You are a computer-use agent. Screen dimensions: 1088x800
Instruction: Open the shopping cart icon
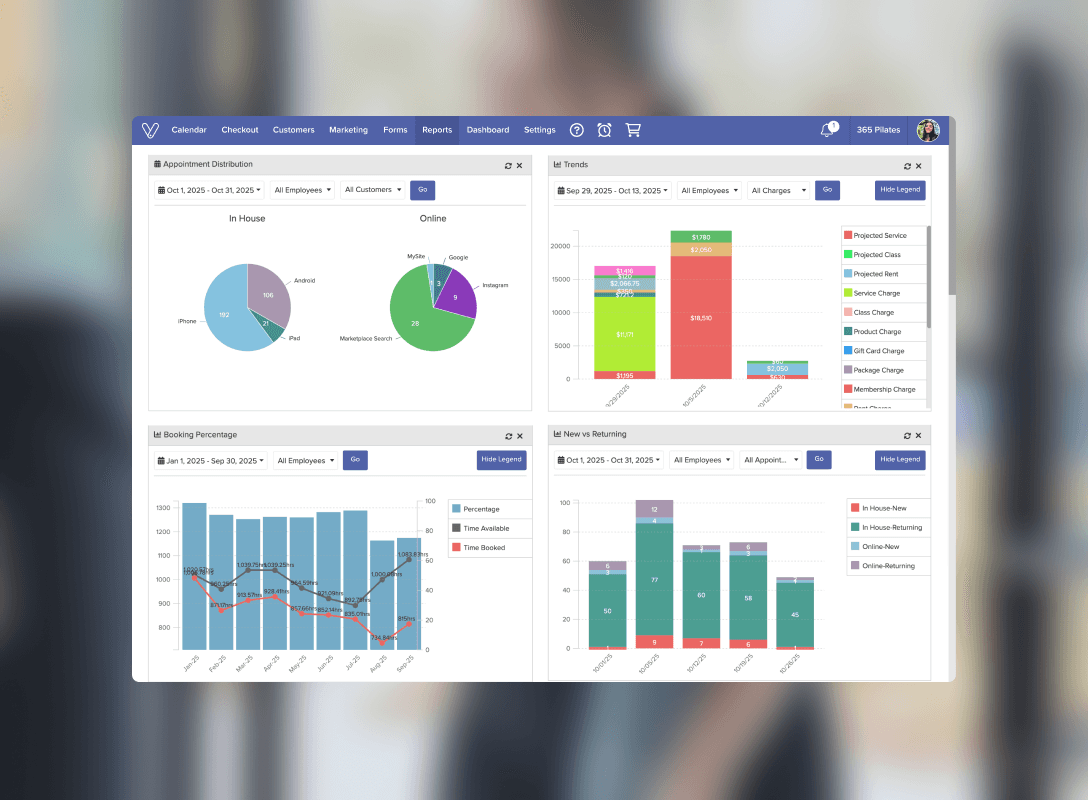click(x=632, y=130)
